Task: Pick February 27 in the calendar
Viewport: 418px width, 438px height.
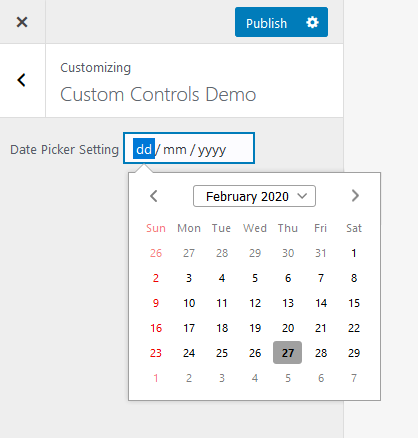Action: click(288, 353)
